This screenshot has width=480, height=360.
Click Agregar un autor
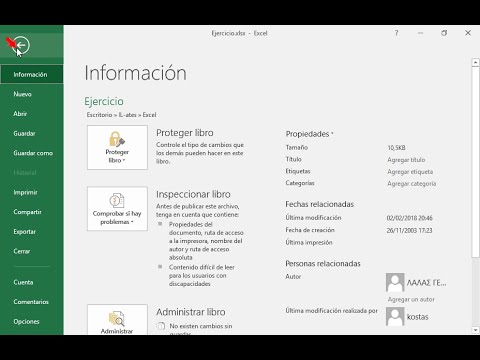(411, 299)
